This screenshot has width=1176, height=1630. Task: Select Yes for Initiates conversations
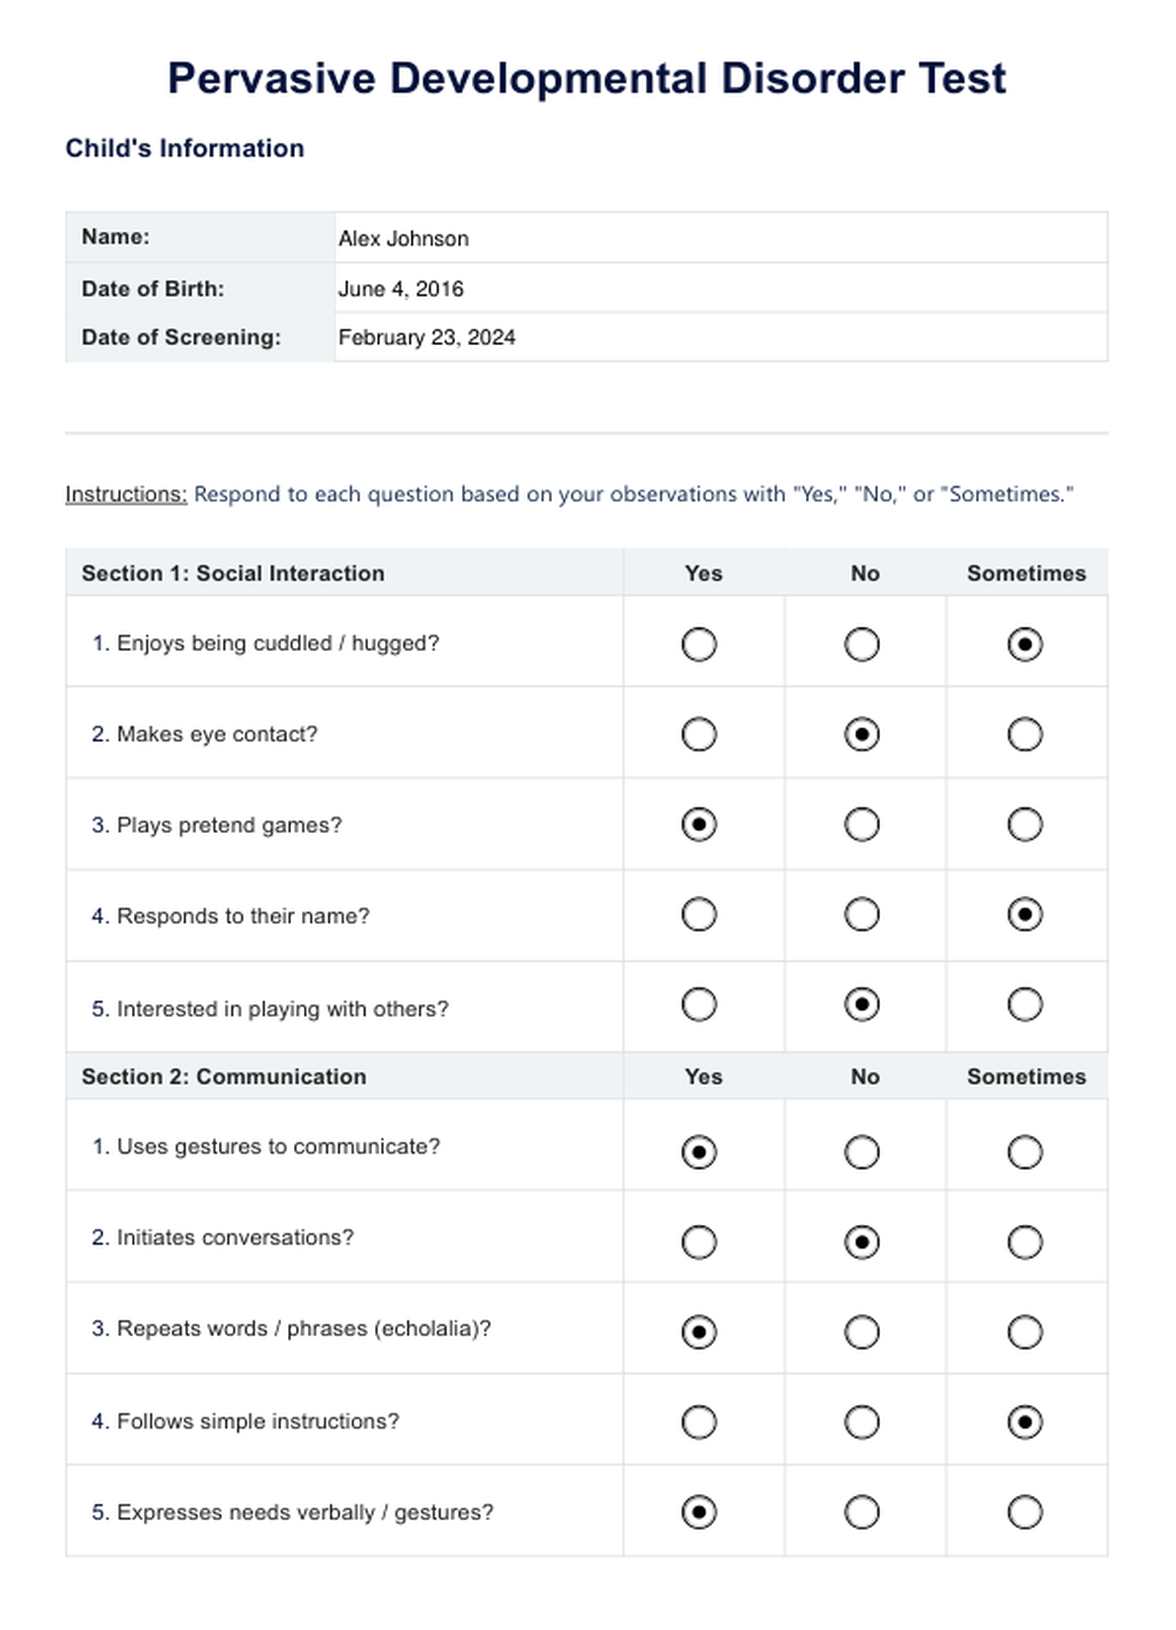click(699, 1243)
